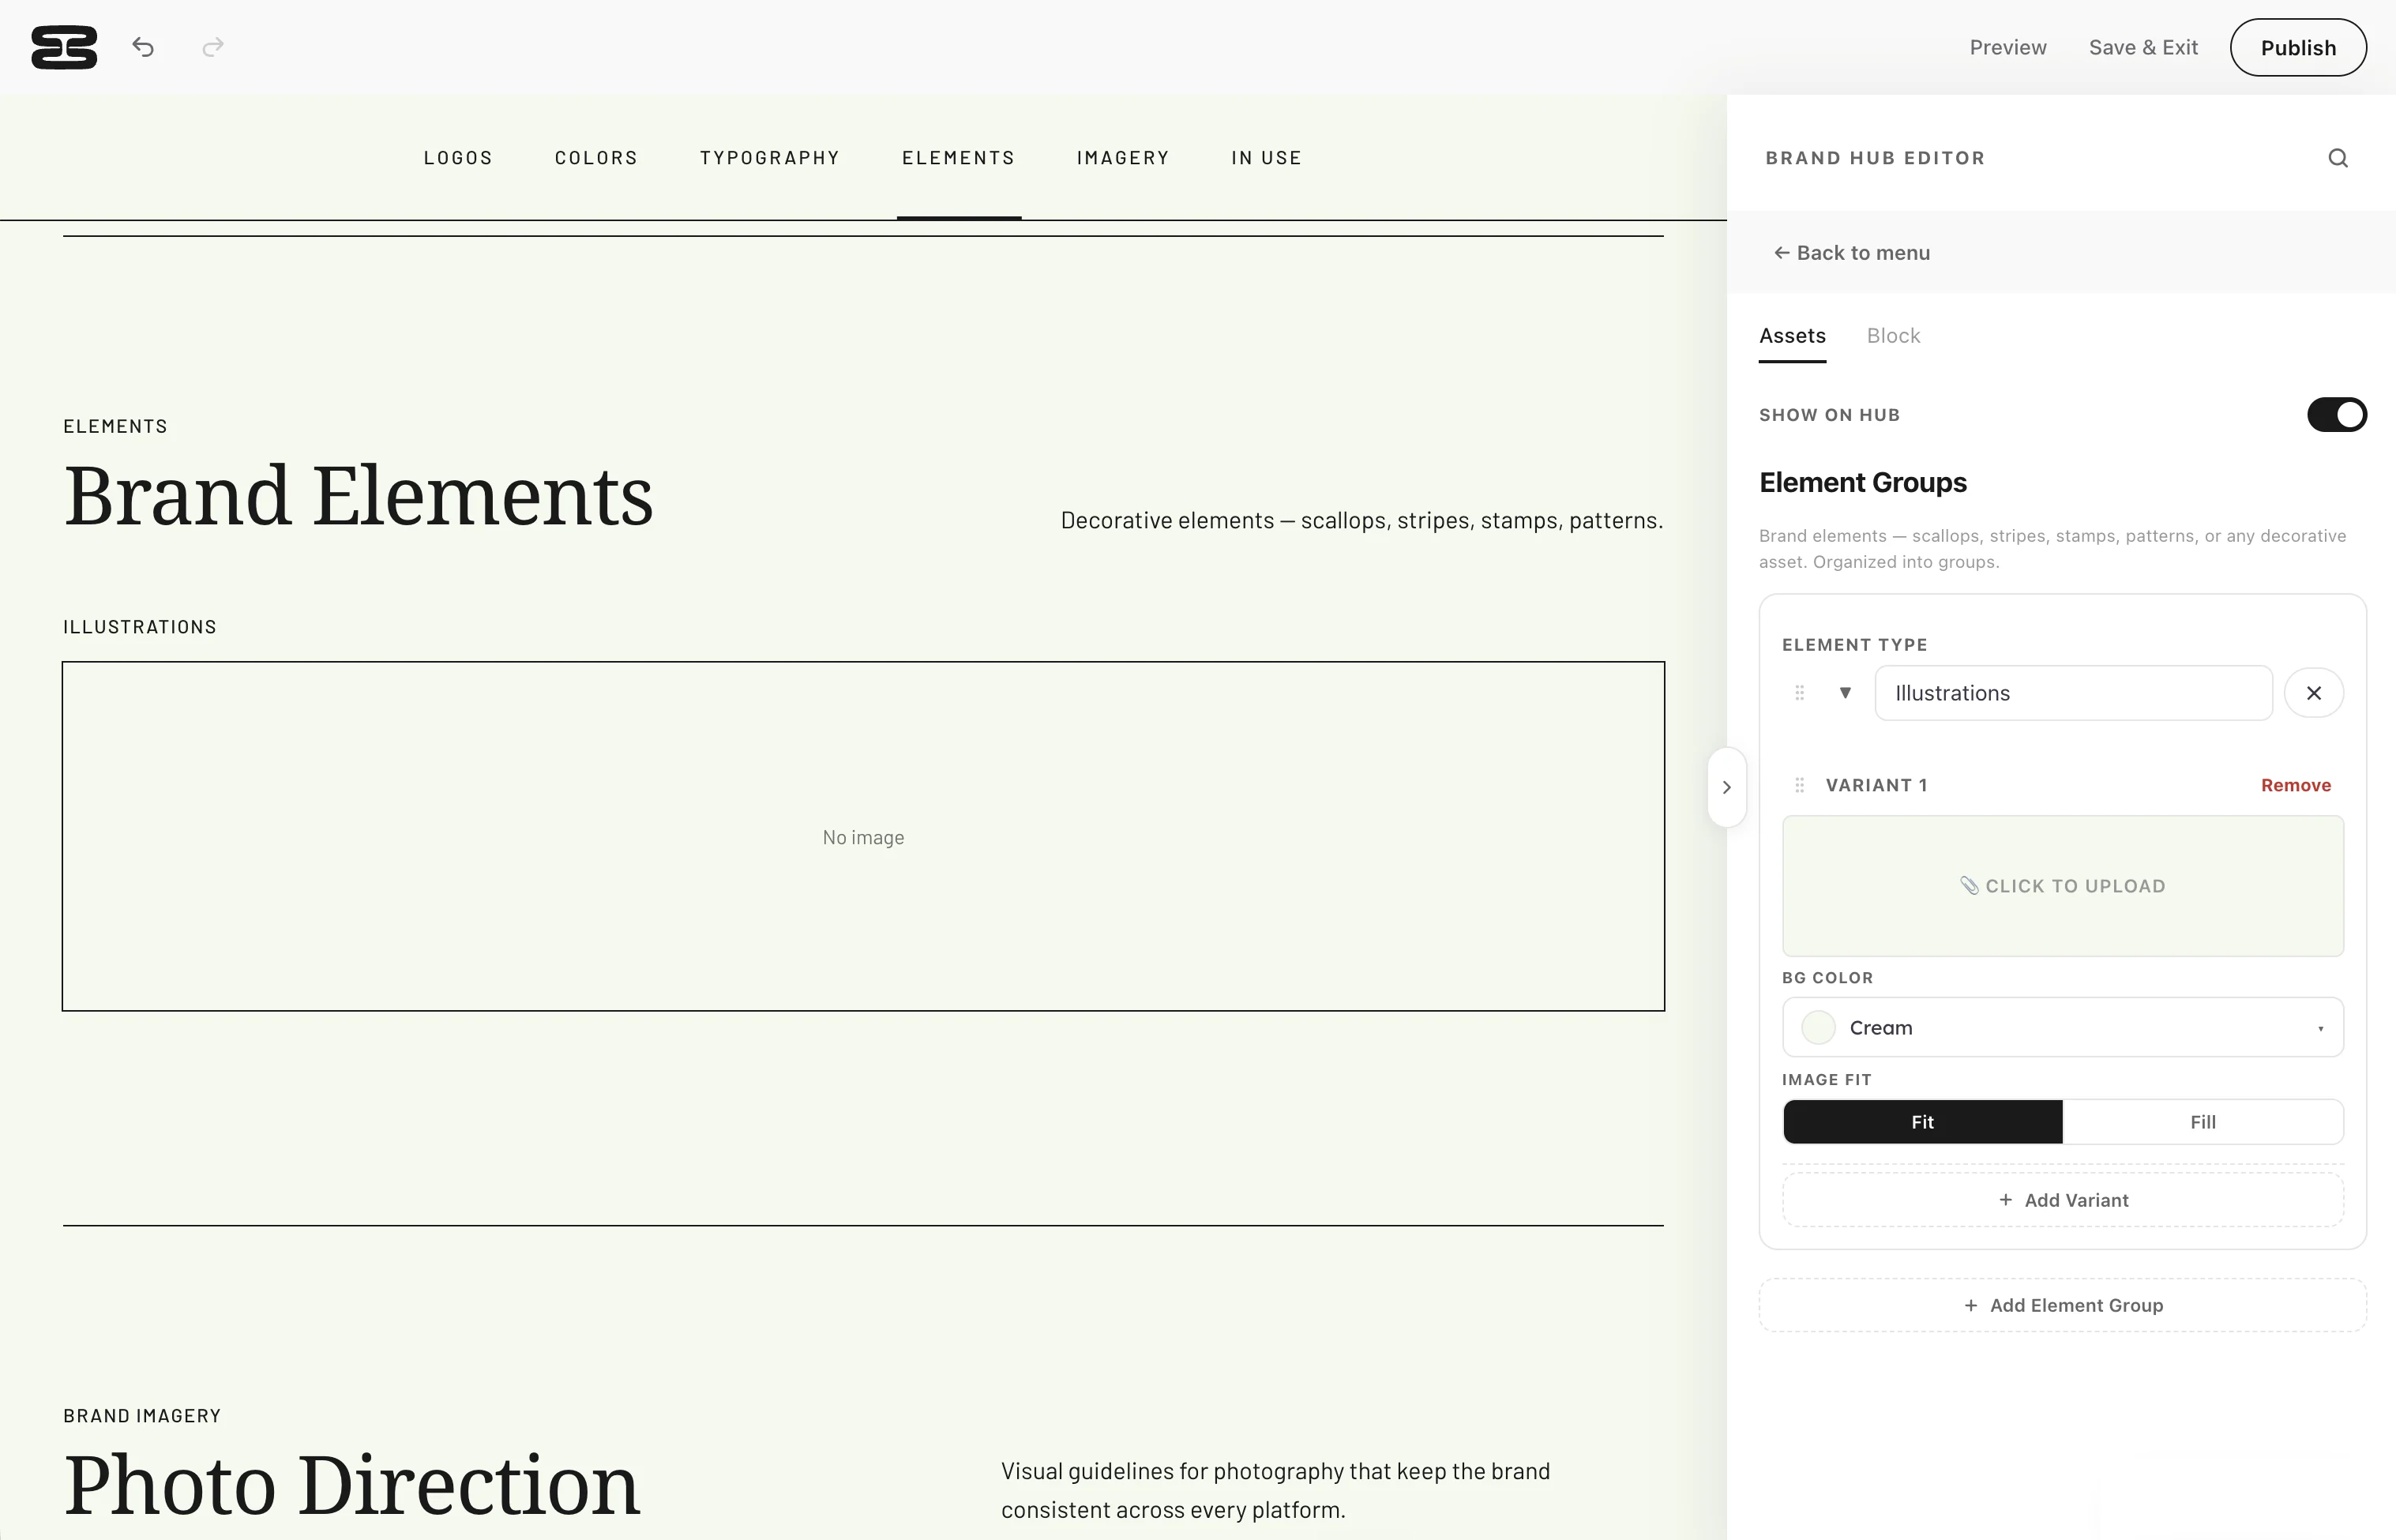Open search in Brand Hub Editor
Screen dimensions: 2396x1540
point(2337,158)
